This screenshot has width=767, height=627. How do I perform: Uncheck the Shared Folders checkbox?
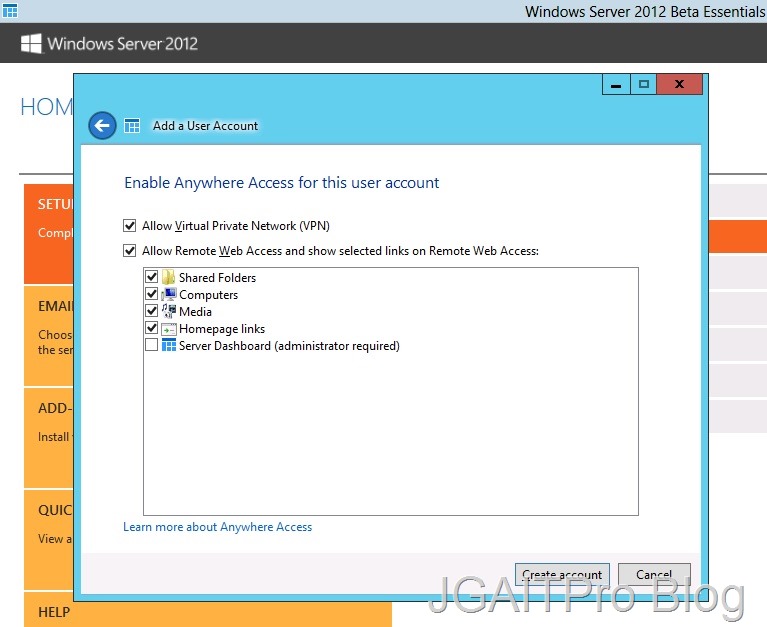(151, 277)
